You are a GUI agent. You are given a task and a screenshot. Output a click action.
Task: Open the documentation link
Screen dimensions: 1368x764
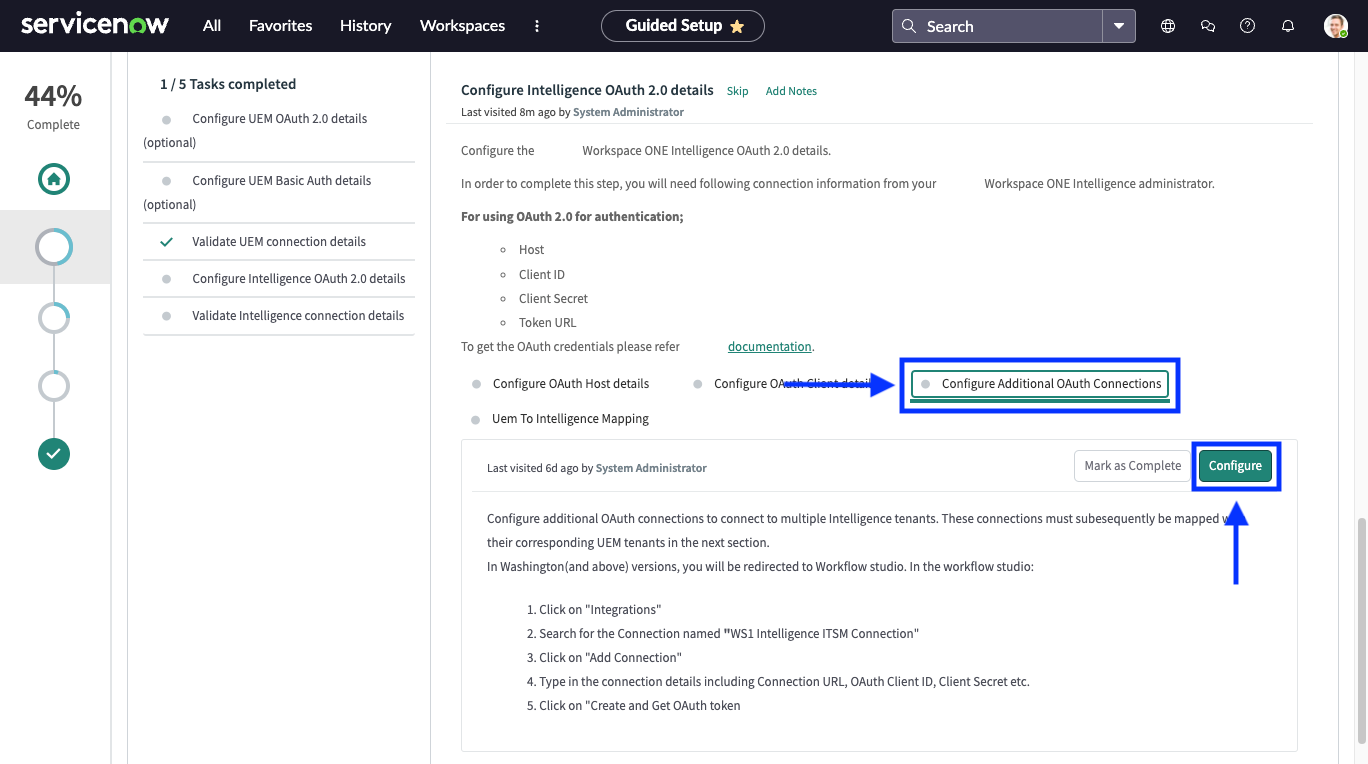pyautogui.click(x=769, y=346)
